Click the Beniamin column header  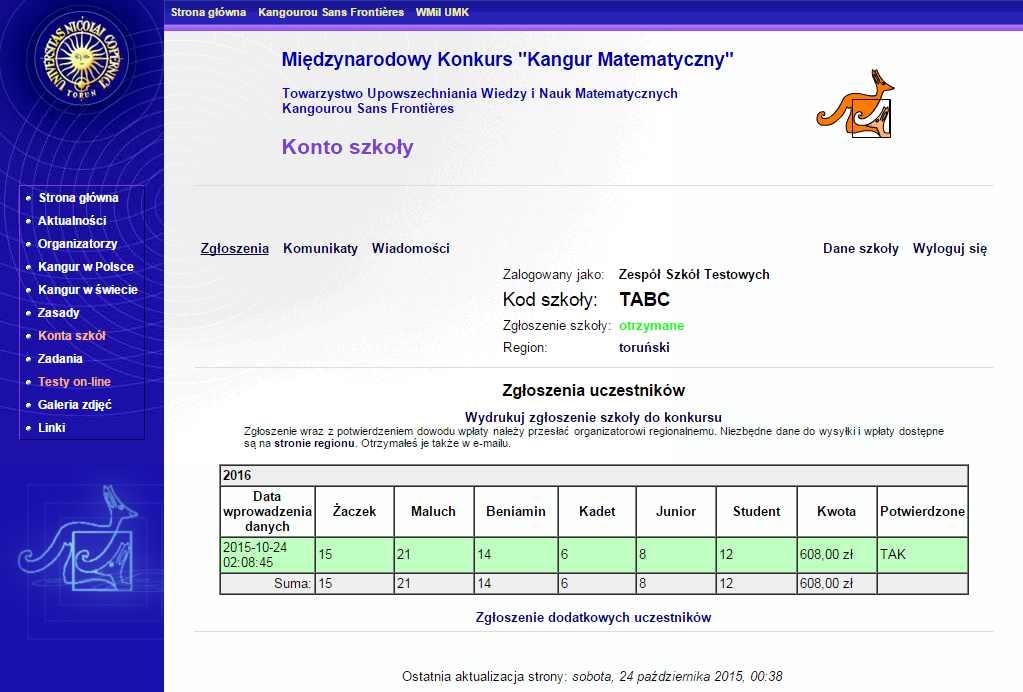click(x=515, y=511)
